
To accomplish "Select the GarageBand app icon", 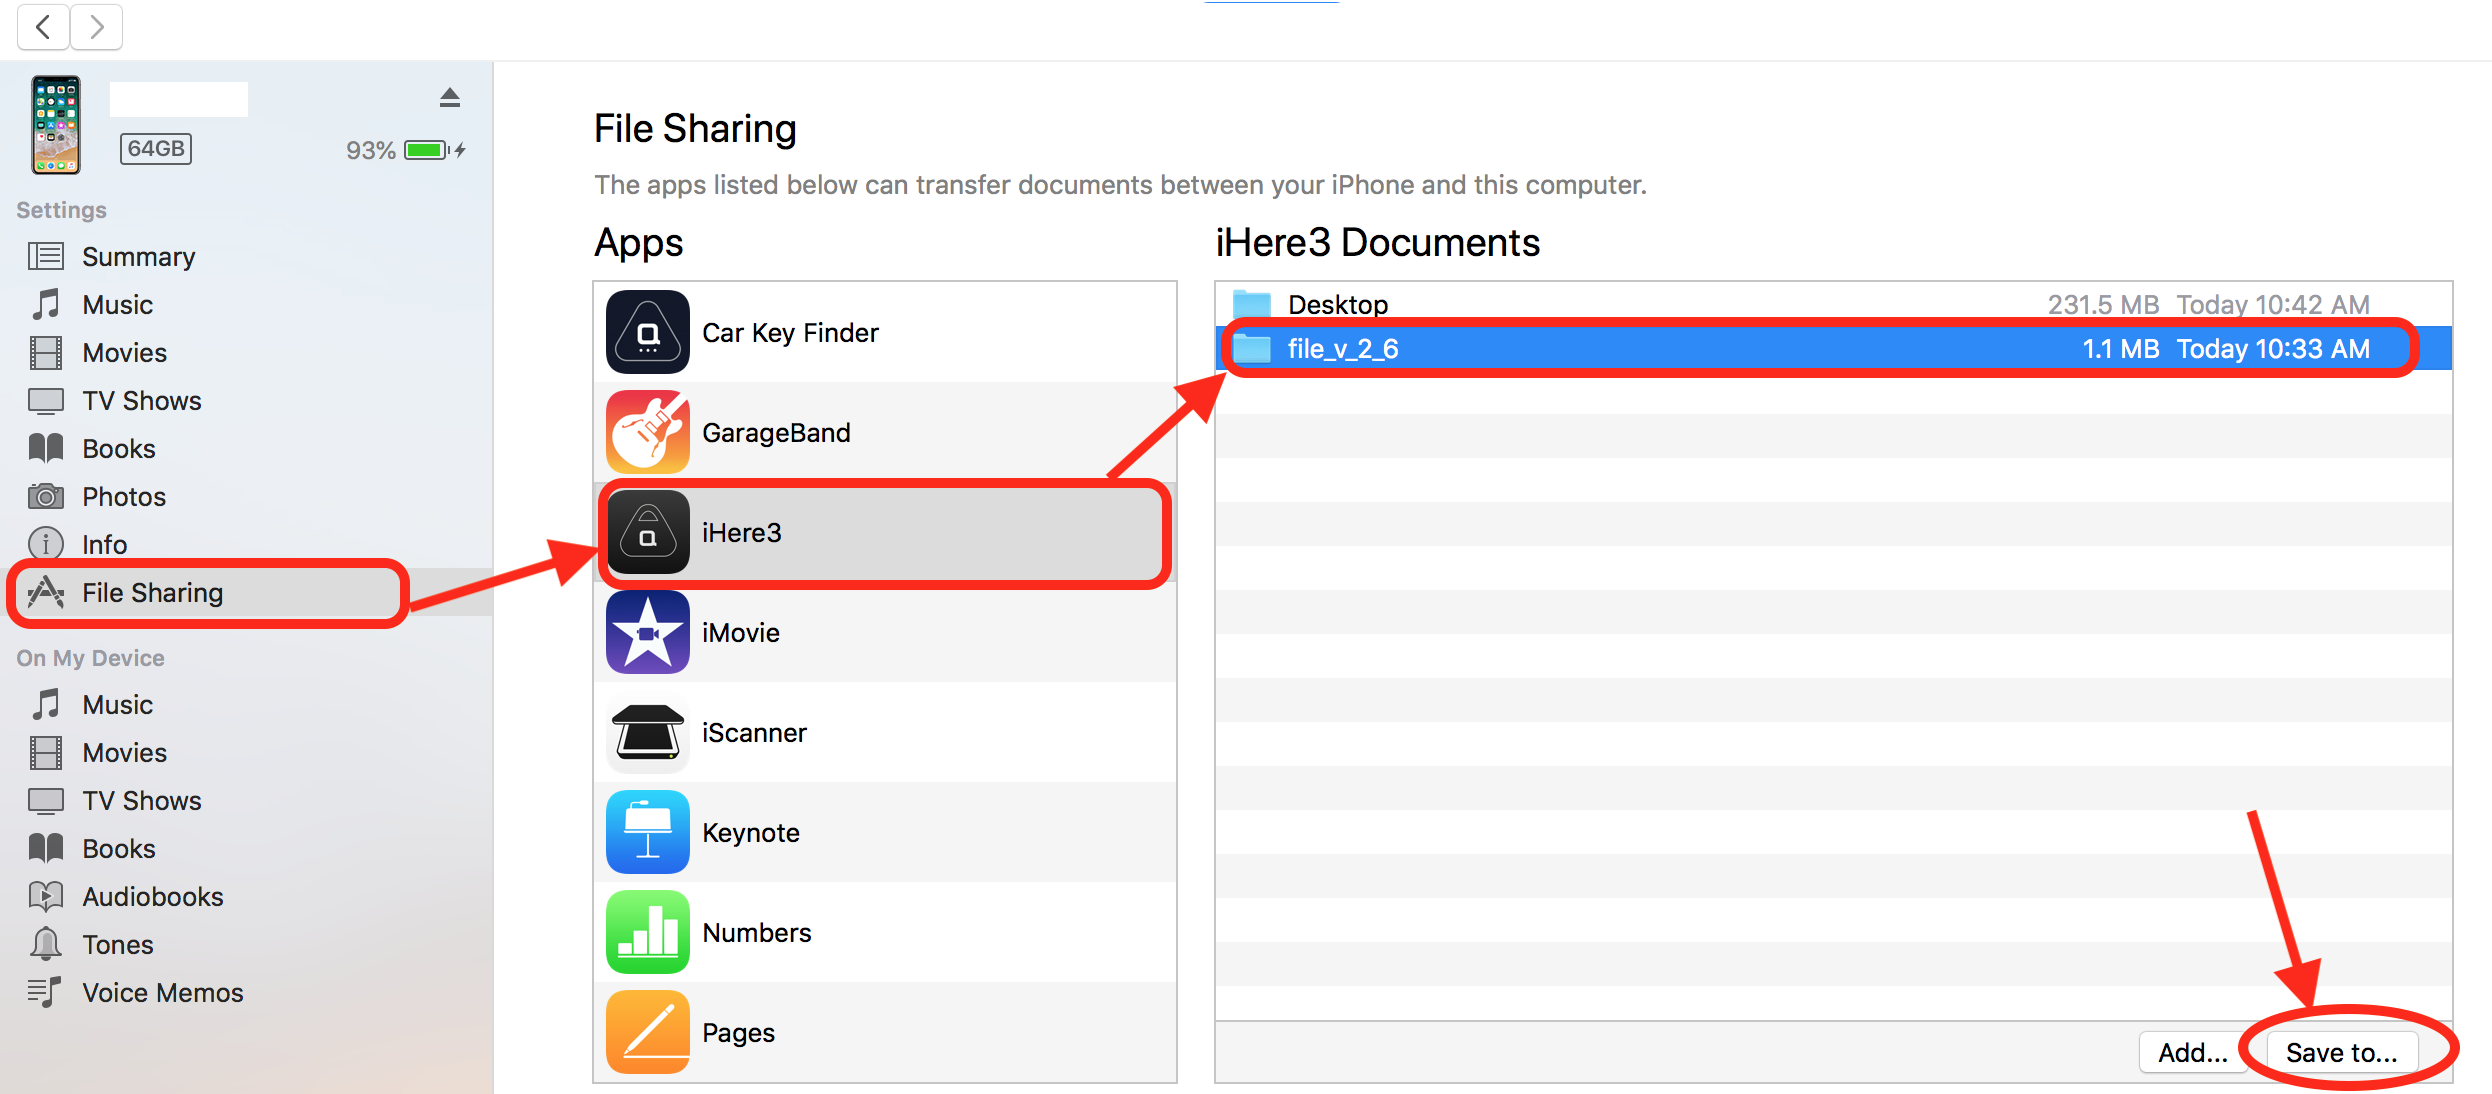I will (x=647, y=432).
